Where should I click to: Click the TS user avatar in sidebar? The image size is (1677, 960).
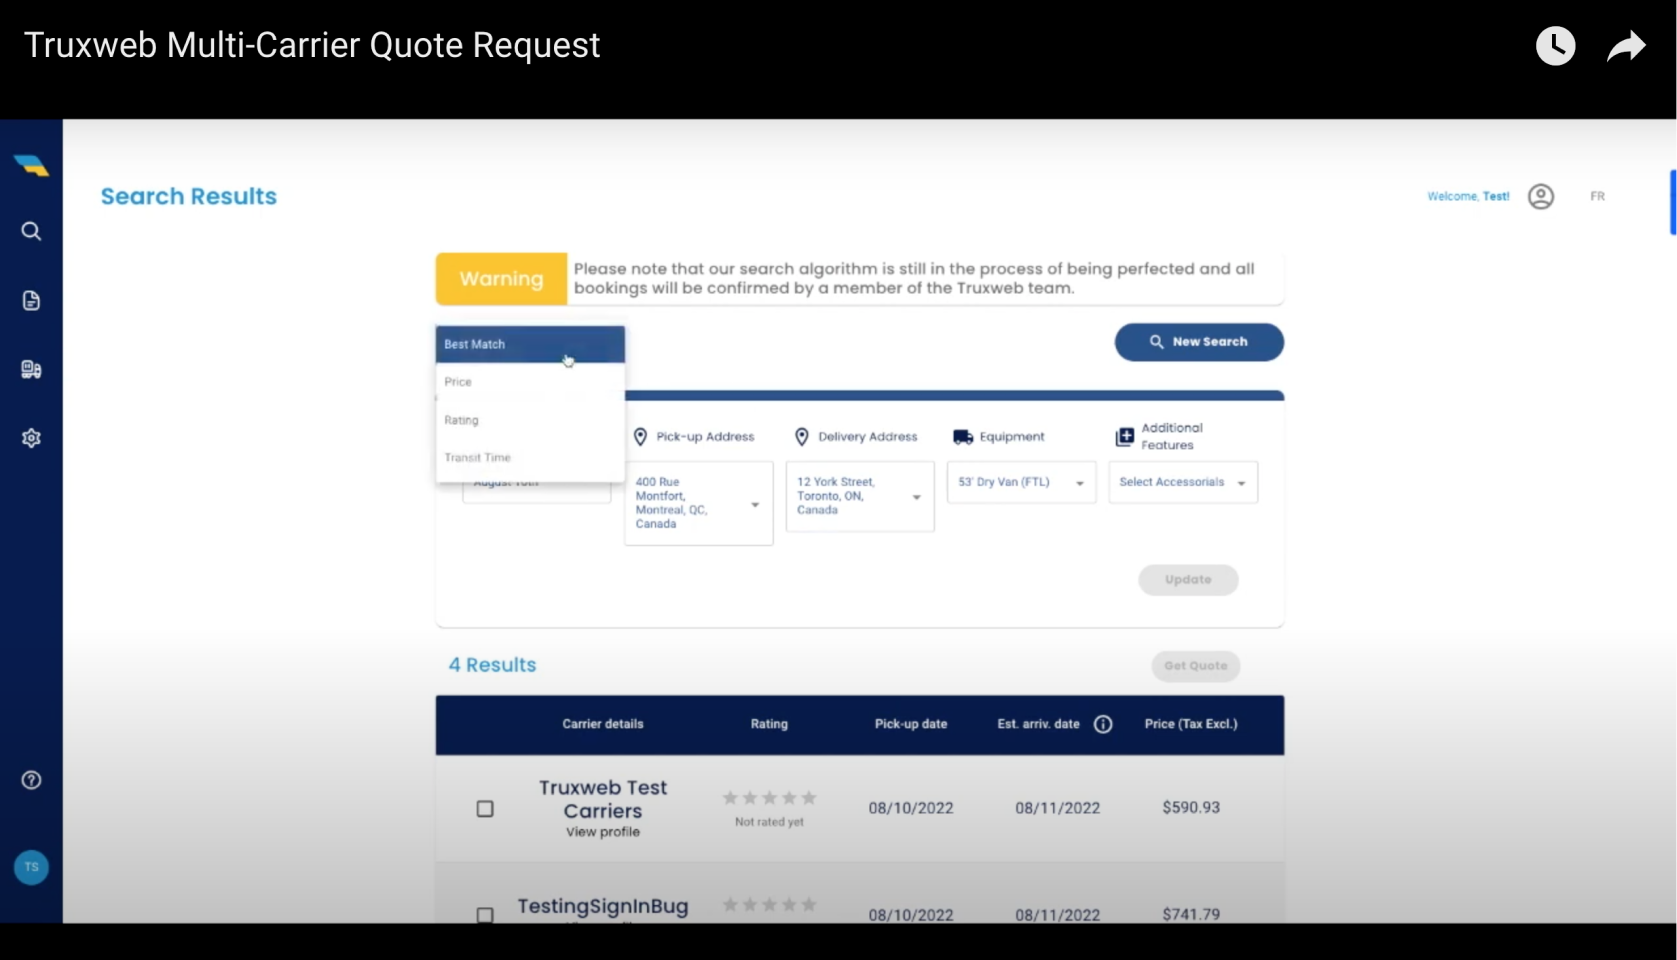pos(31,867)
